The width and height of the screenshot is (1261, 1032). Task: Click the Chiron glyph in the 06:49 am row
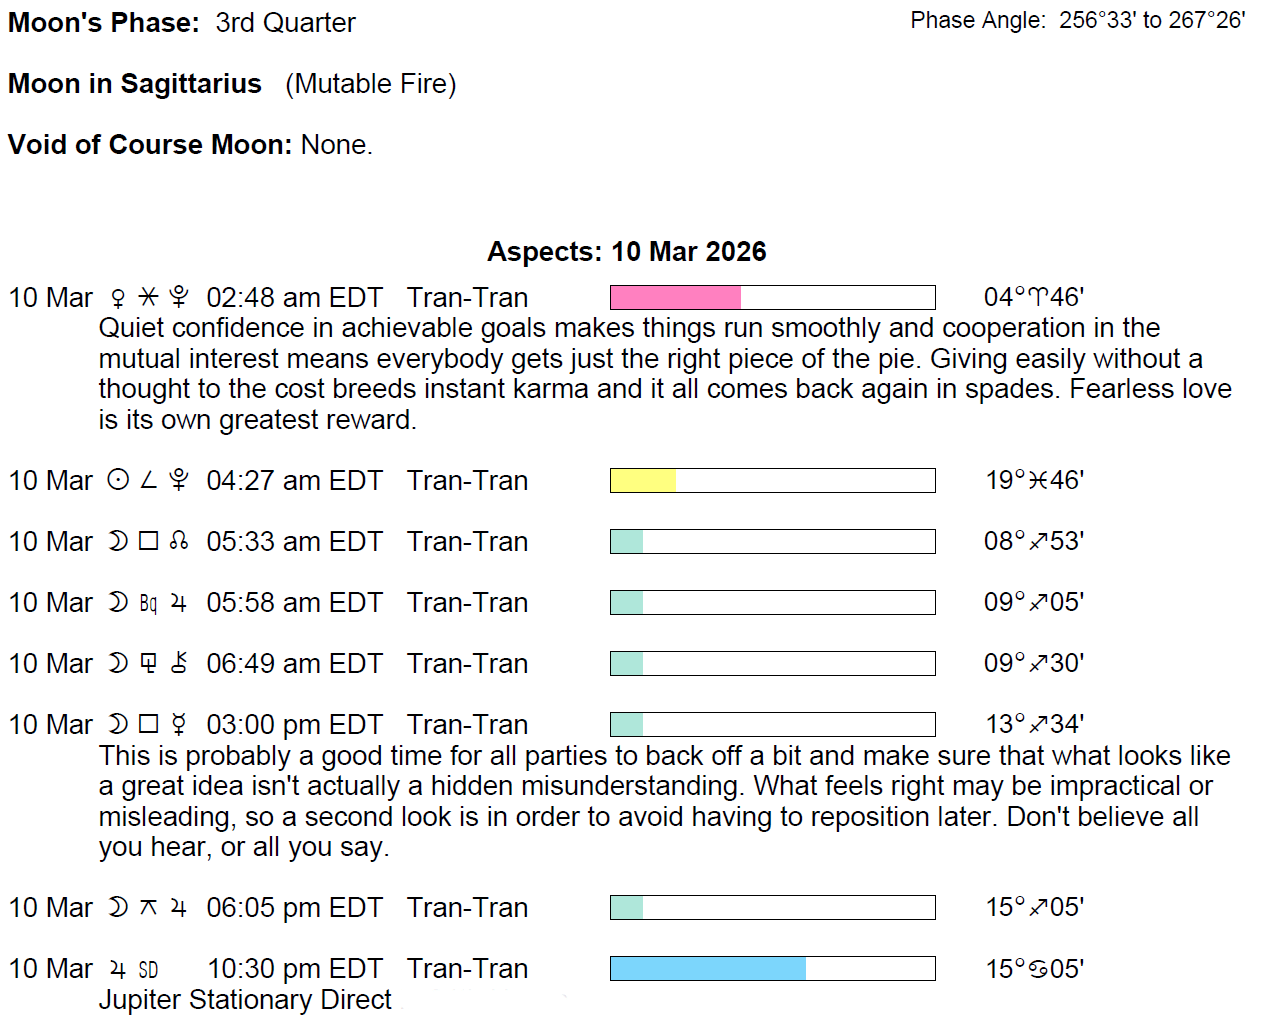179,664
